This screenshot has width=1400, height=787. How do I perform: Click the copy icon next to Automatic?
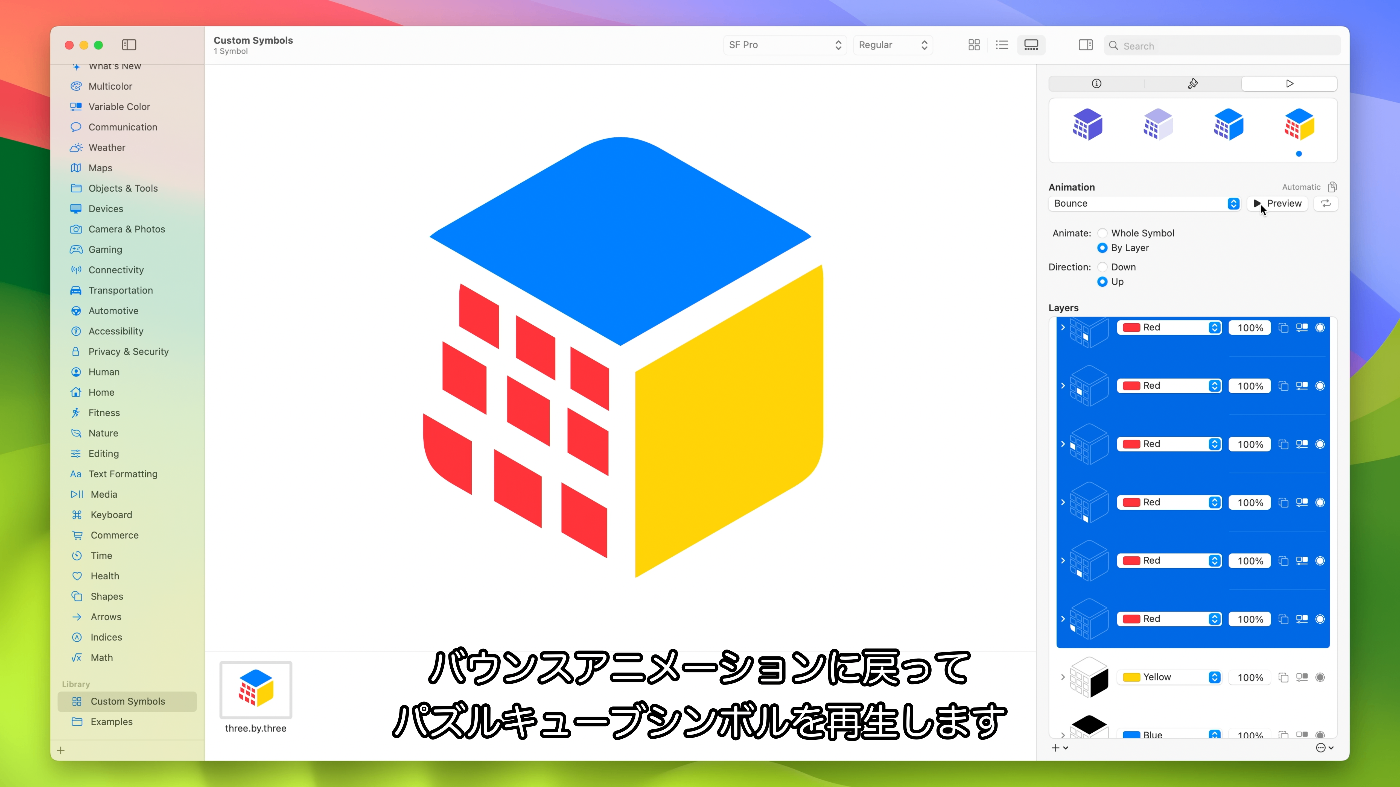pos(1332,187)
